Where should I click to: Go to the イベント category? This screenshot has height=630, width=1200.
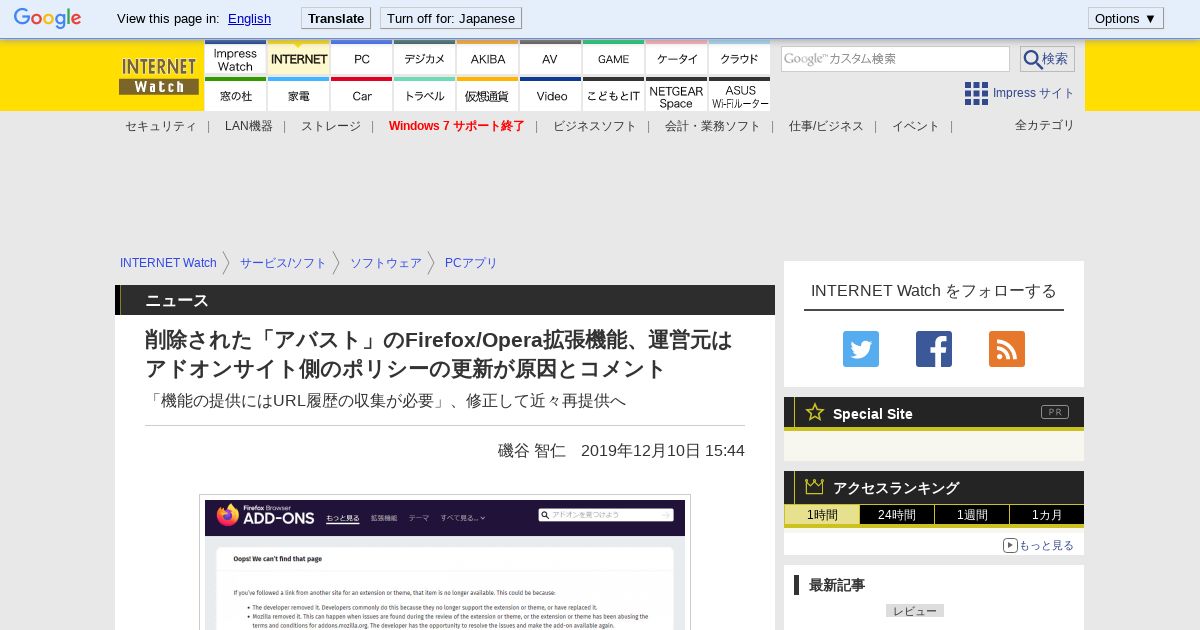(916, 126)
